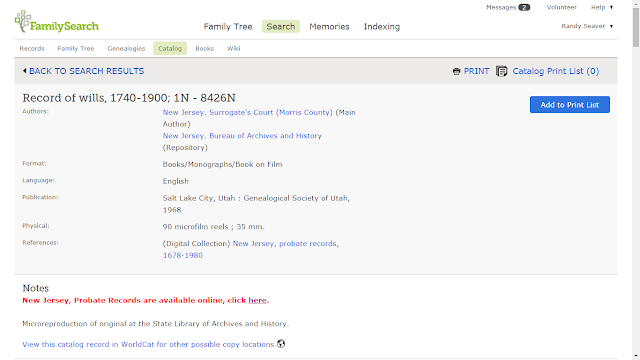
Task: Click the Catalog Print List document icon
Action: 502,71
